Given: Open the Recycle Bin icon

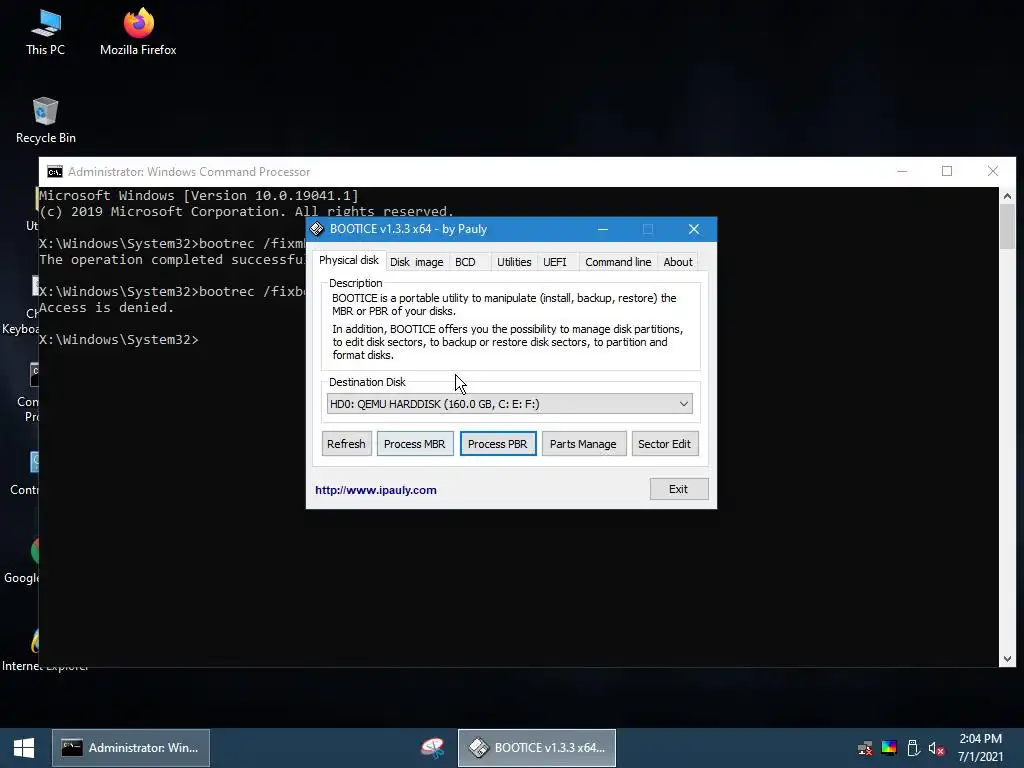Looking at the screenshot, I should tap(46, 120).
